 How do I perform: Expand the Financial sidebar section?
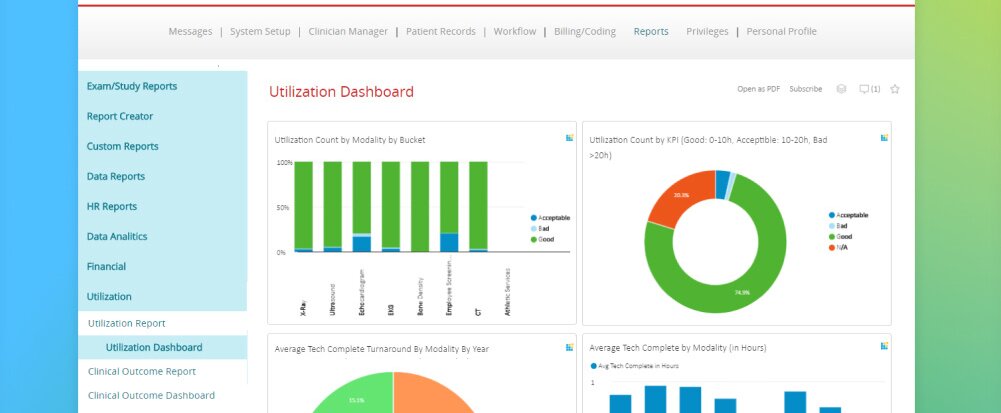pos(106,267)
